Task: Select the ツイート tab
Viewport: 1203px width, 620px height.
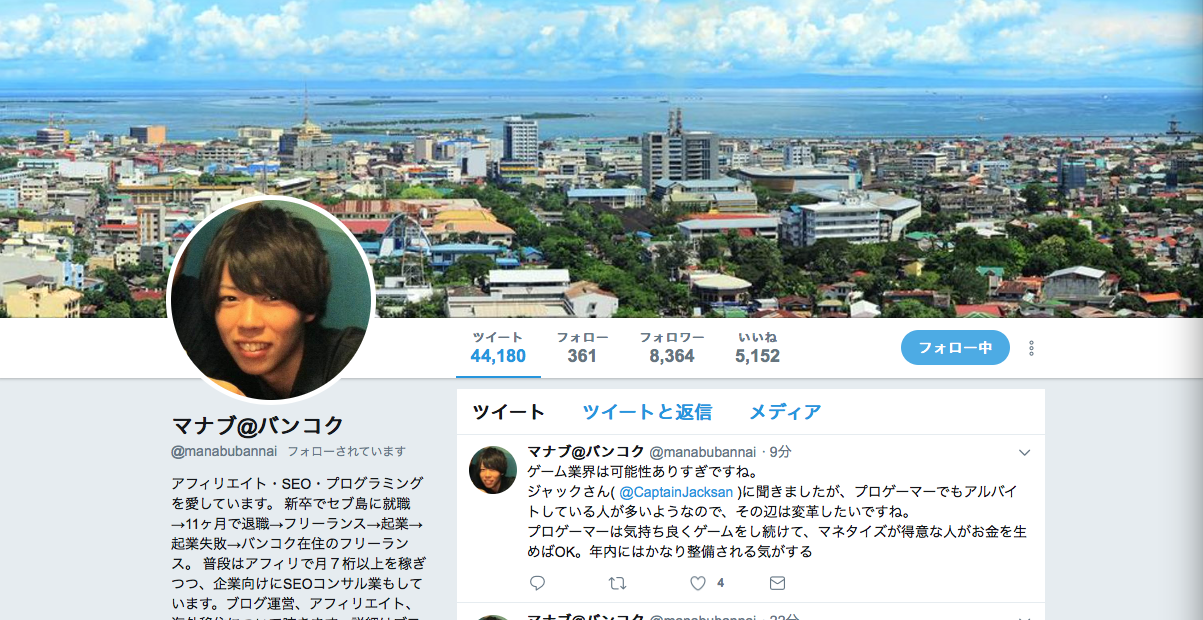Action: point(508,412)
